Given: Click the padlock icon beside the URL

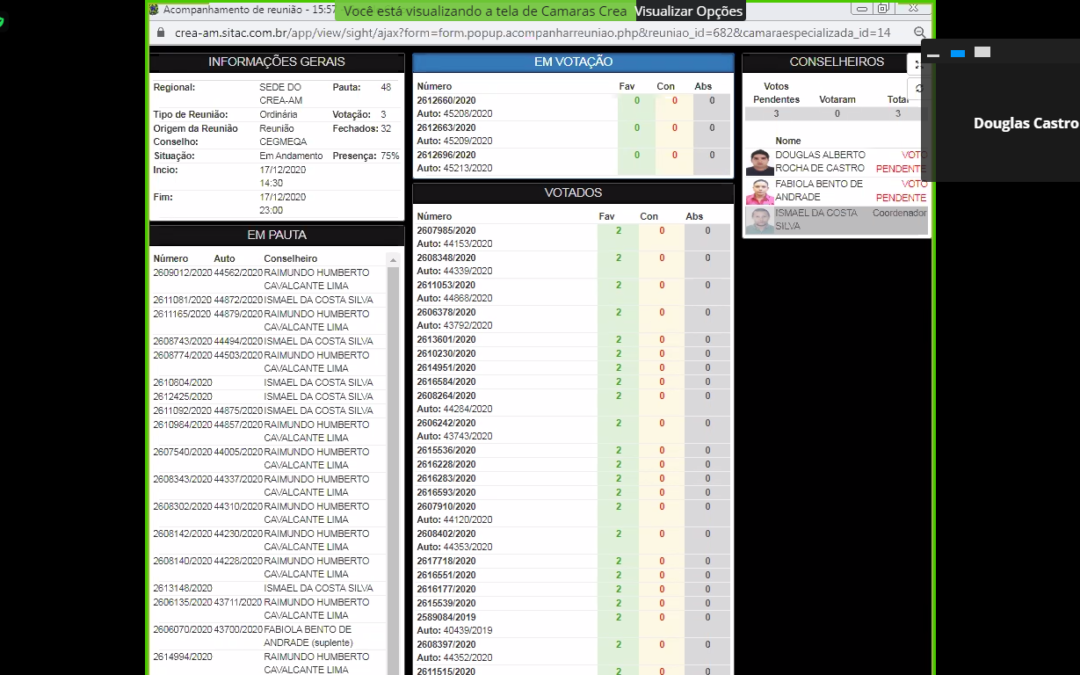Looking at the screenshot, I should 160,32.
